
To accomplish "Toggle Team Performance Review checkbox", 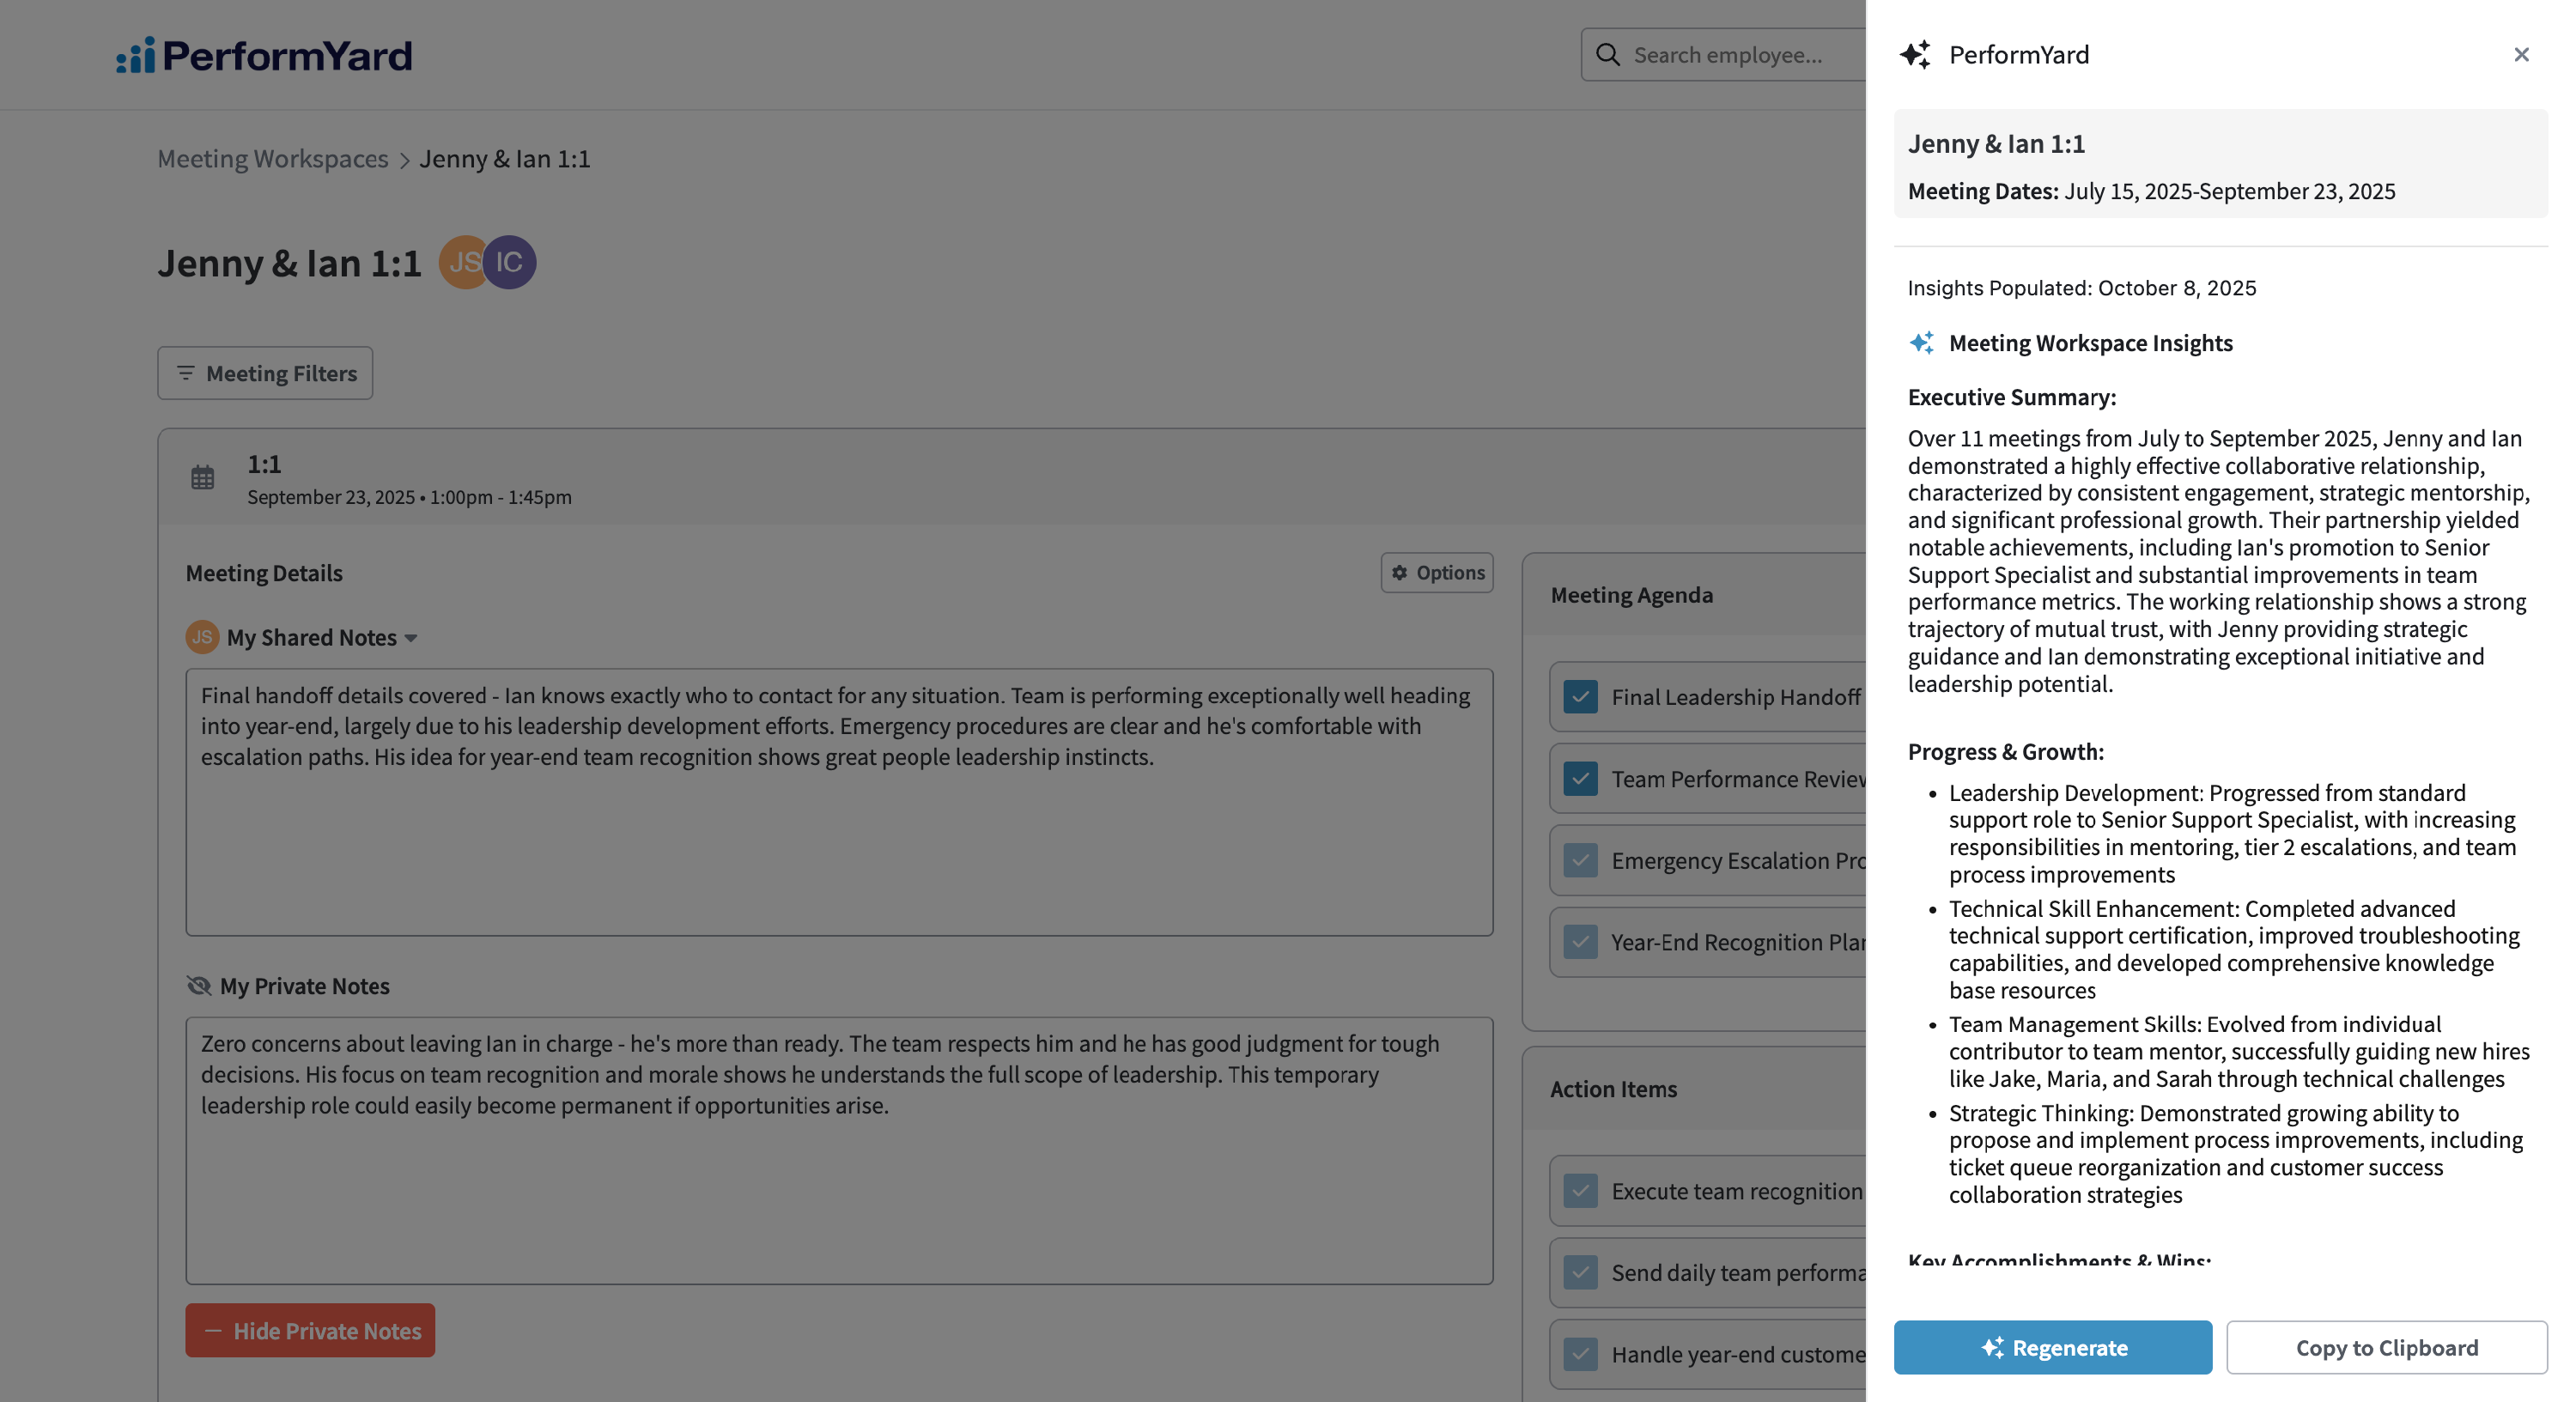I will click(1581, 779).
